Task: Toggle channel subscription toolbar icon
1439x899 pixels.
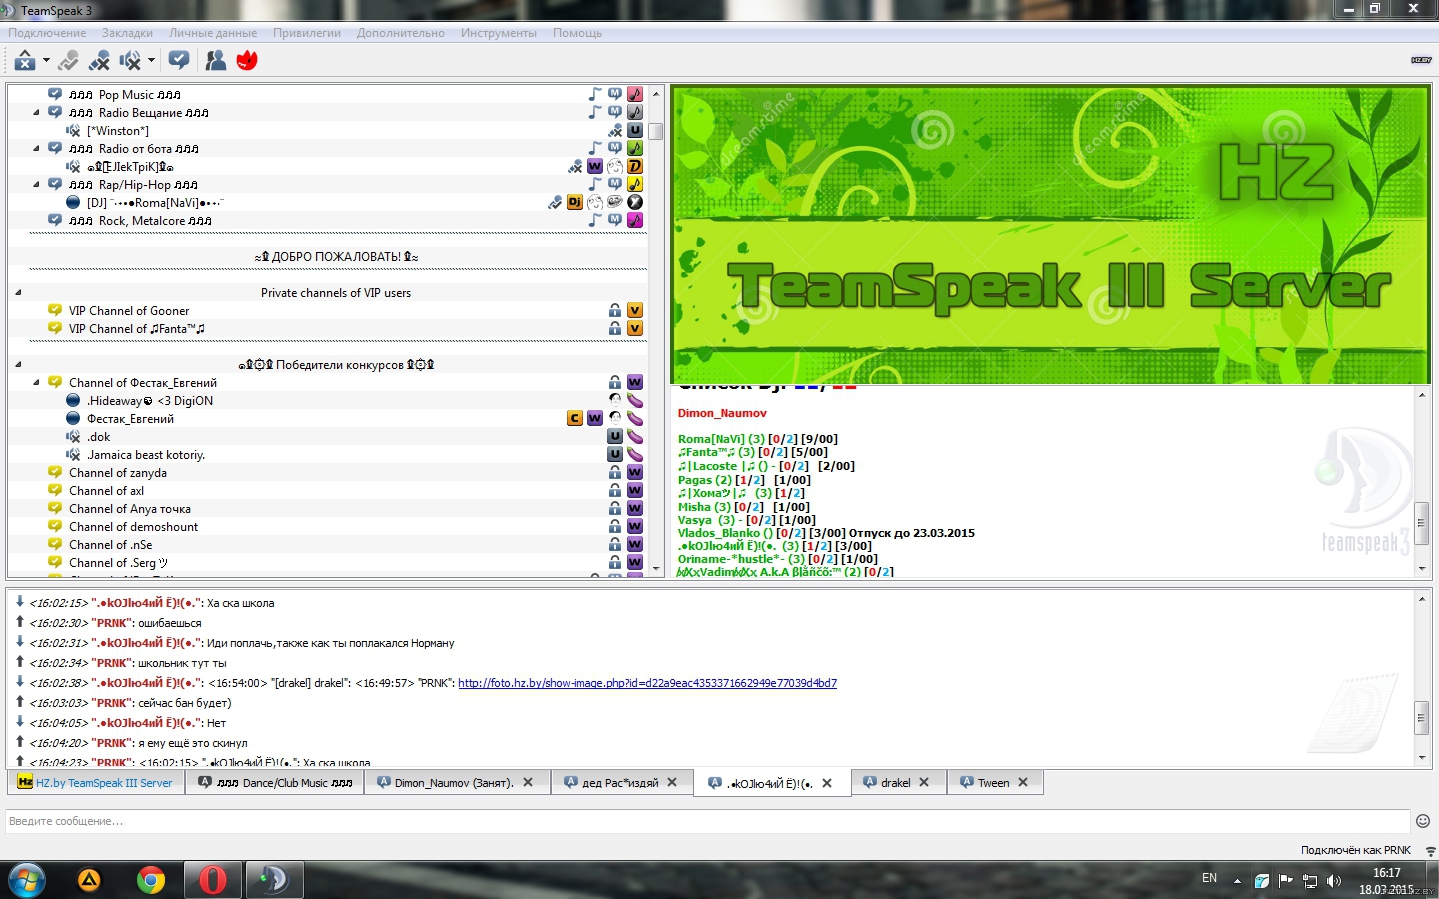Action: click(x=179, y=61)
